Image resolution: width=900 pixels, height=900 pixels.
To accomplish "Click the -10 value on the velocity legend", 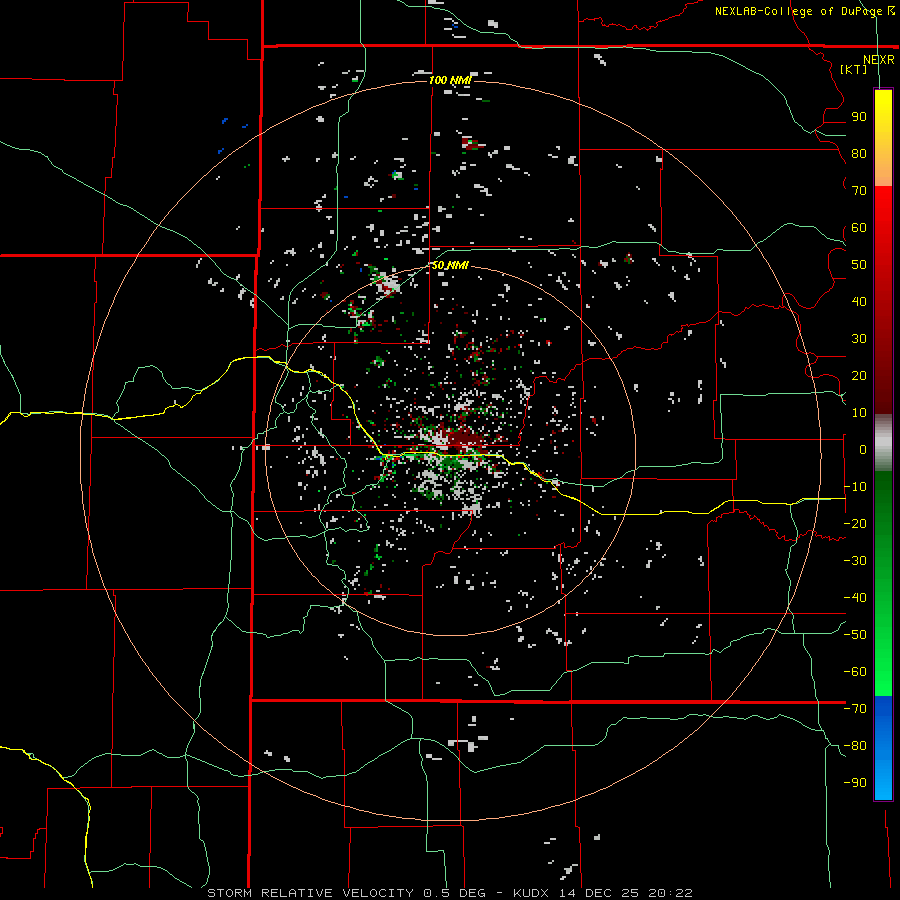I will point(855,487).
